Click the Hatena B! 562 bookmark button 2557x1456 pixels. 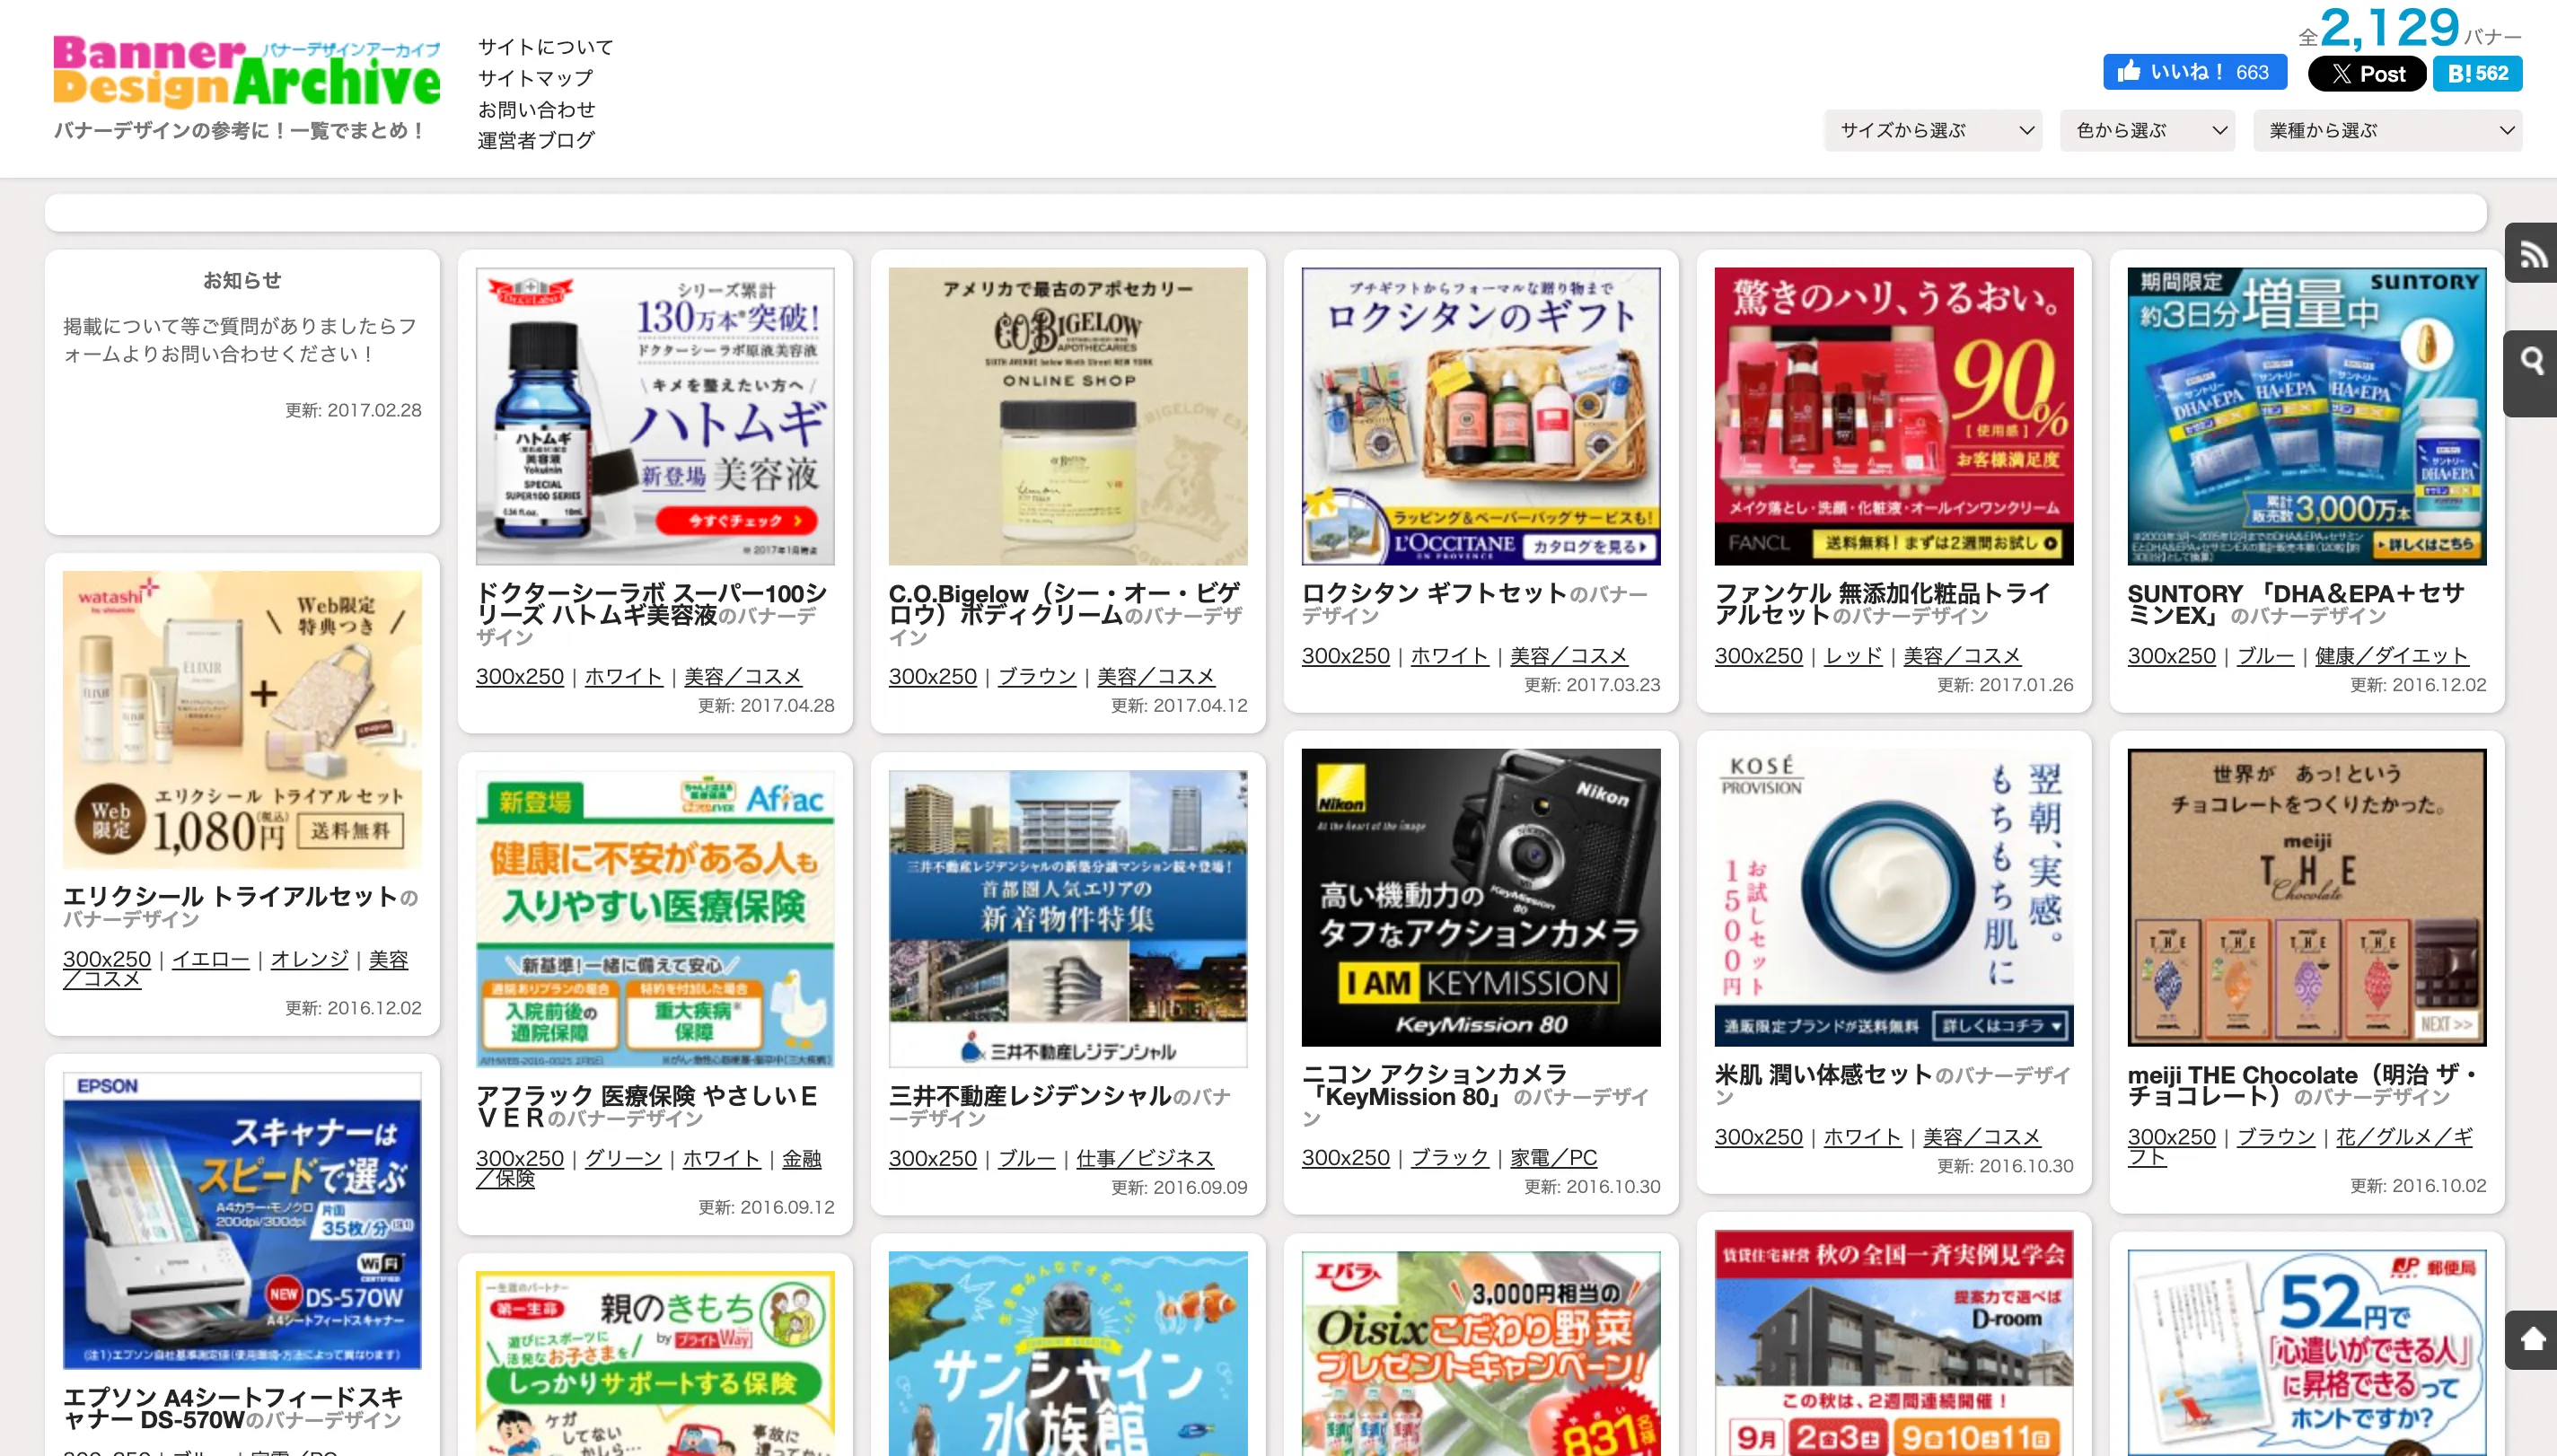click(2476, 74)
